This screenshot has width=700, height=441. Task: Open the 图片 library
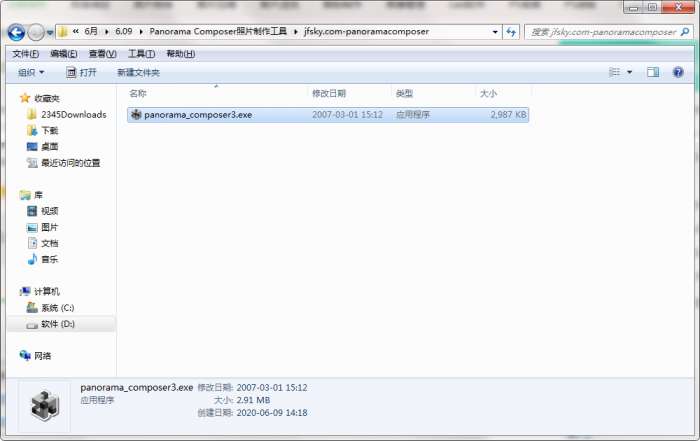coord(50,227)
